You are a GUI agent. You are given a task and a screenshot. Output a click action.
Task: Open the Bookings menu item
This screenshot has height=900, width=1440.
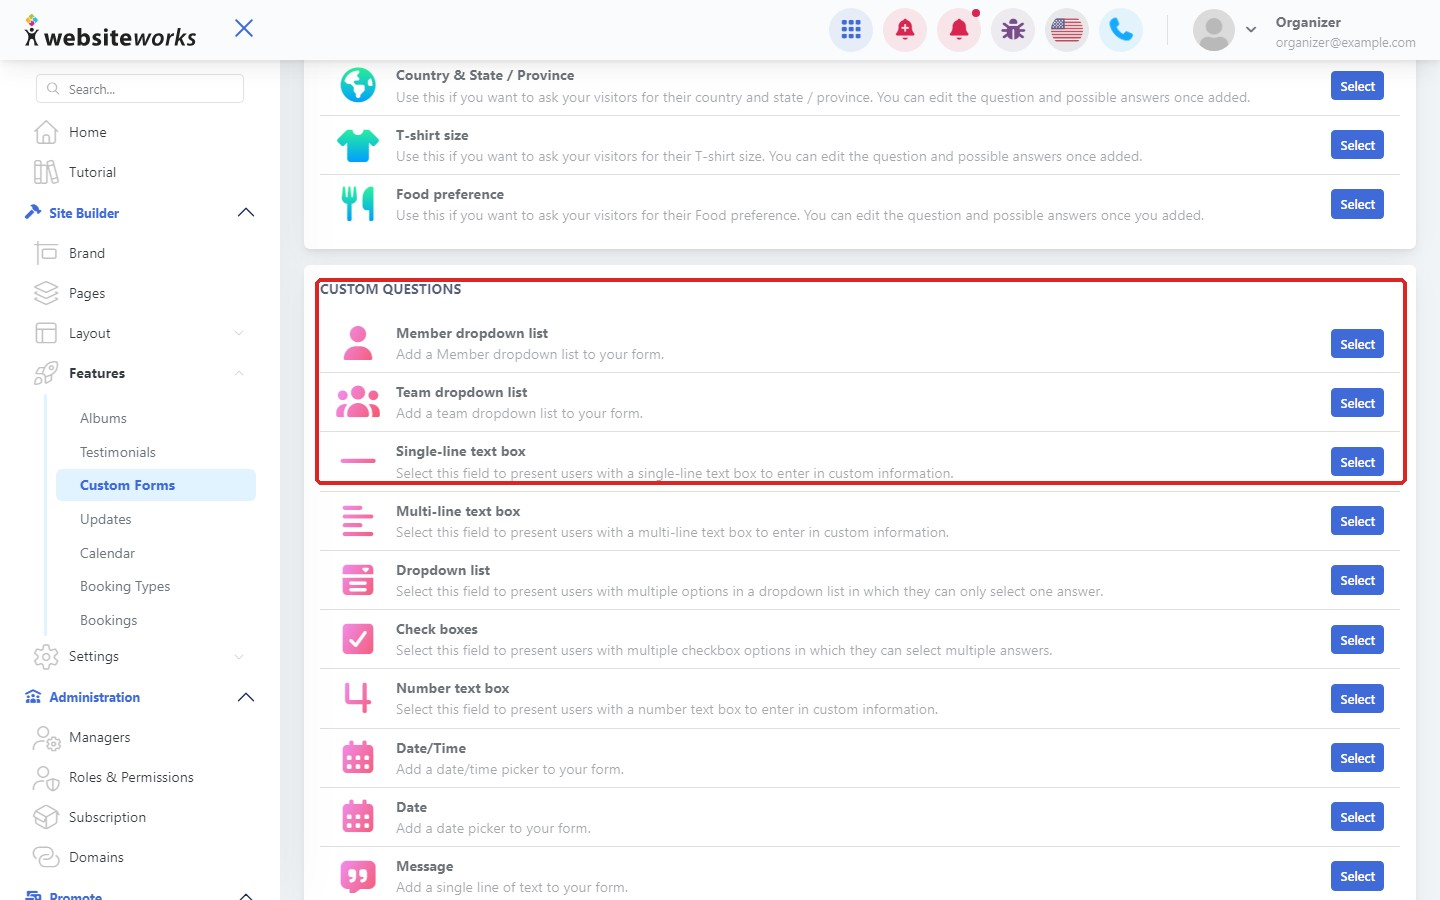(x=109, y=620)
